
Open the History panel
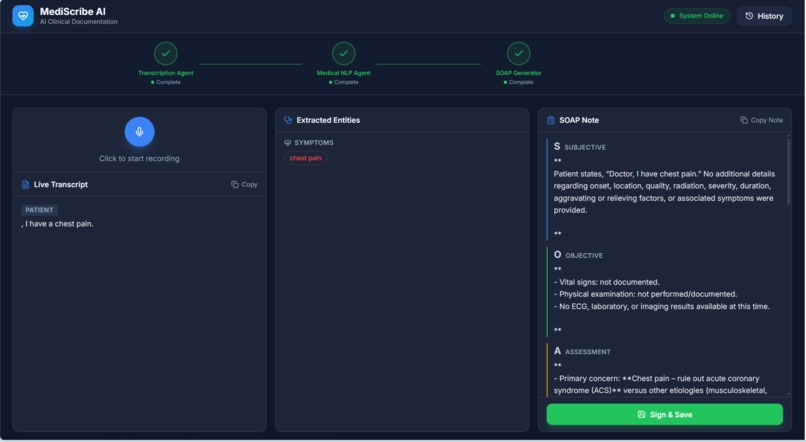[764, 16]
